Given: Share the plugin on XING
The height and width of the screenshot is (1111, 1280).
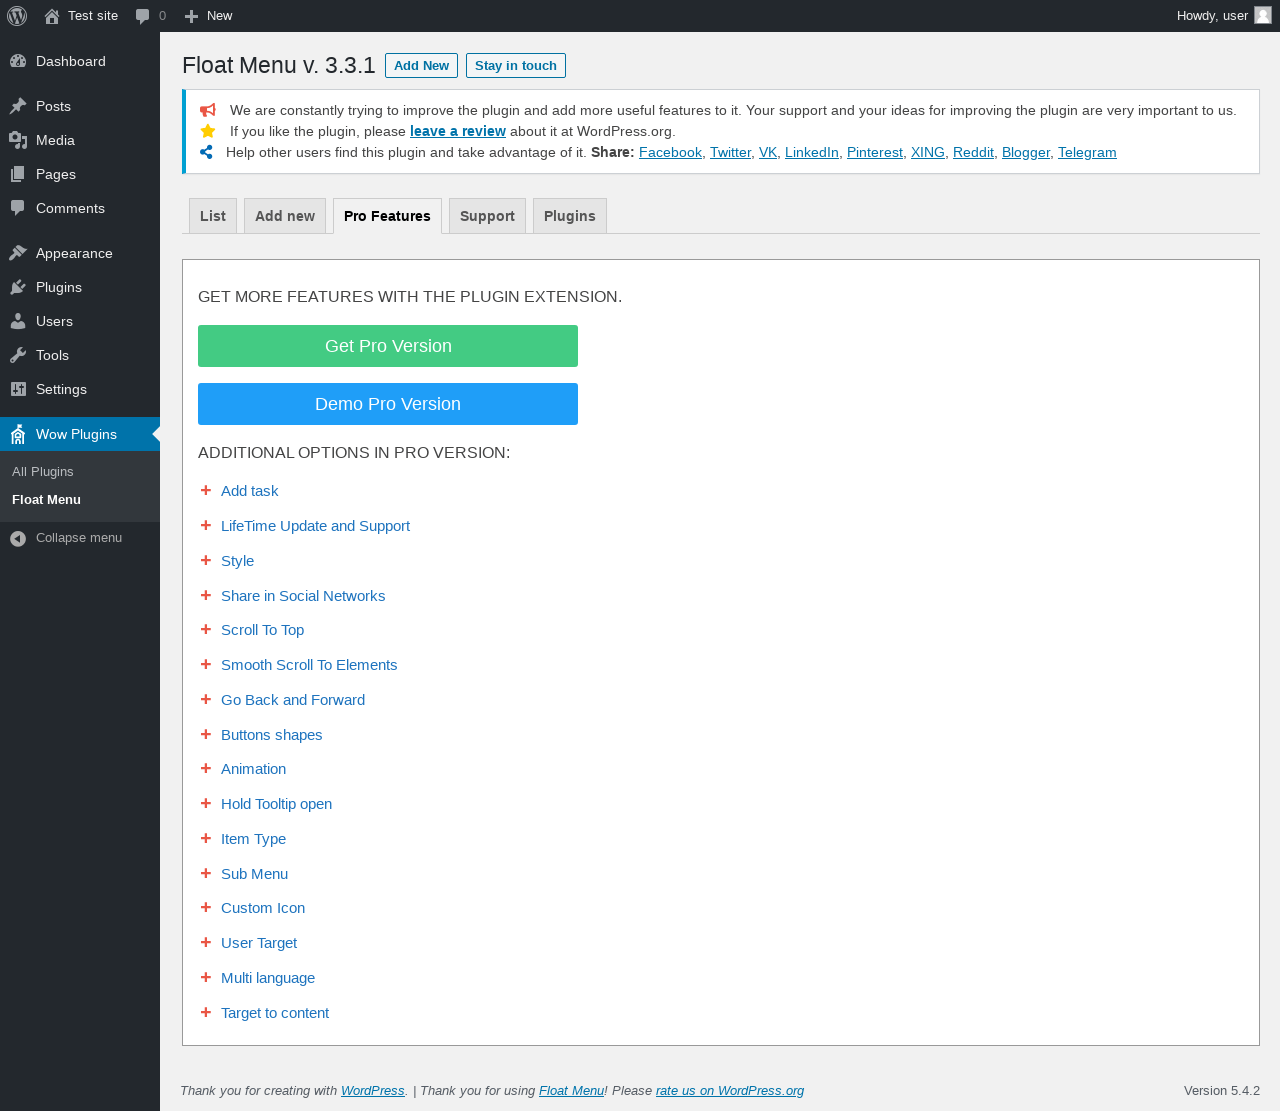Looking at the screenshot, I should coord(928,152).
